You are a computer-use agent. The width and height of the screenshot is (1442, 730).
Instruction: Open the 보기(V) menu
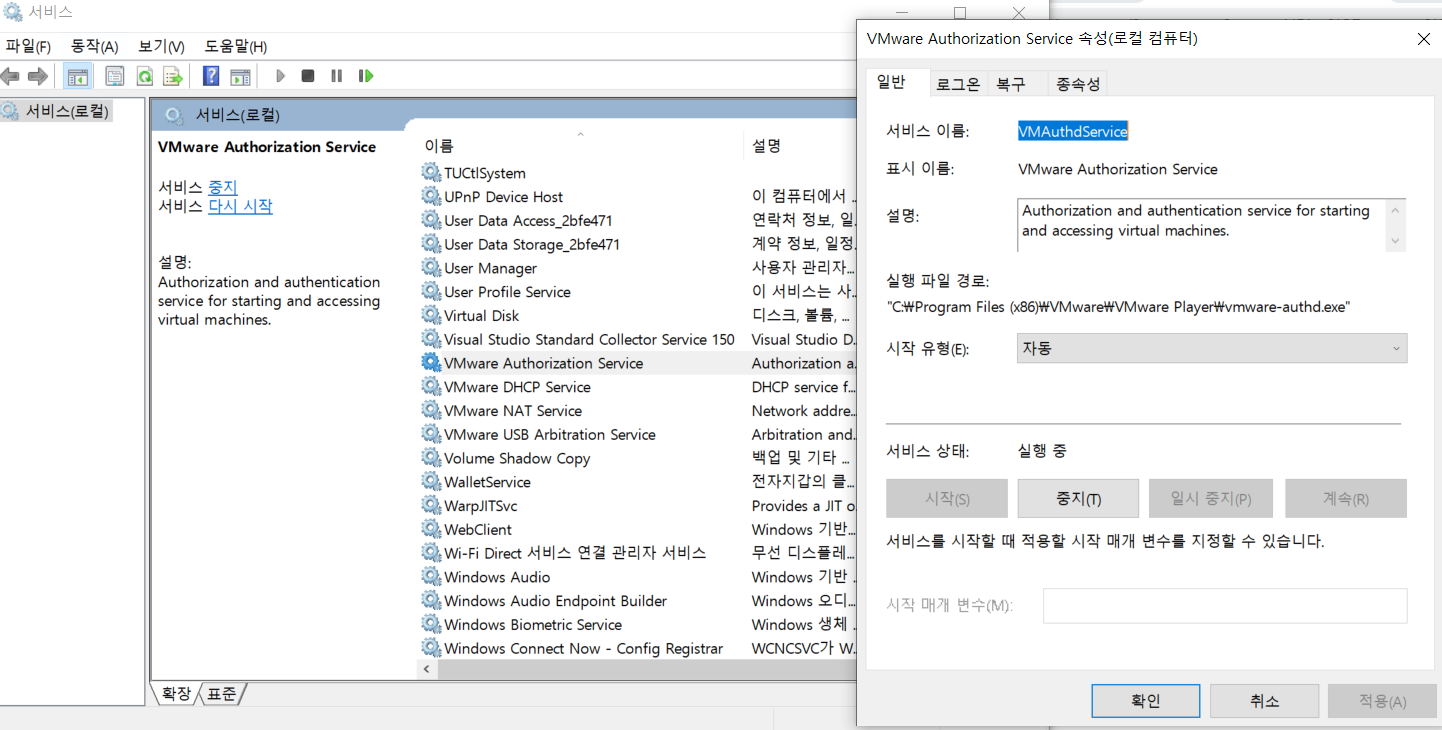point(162,46)
